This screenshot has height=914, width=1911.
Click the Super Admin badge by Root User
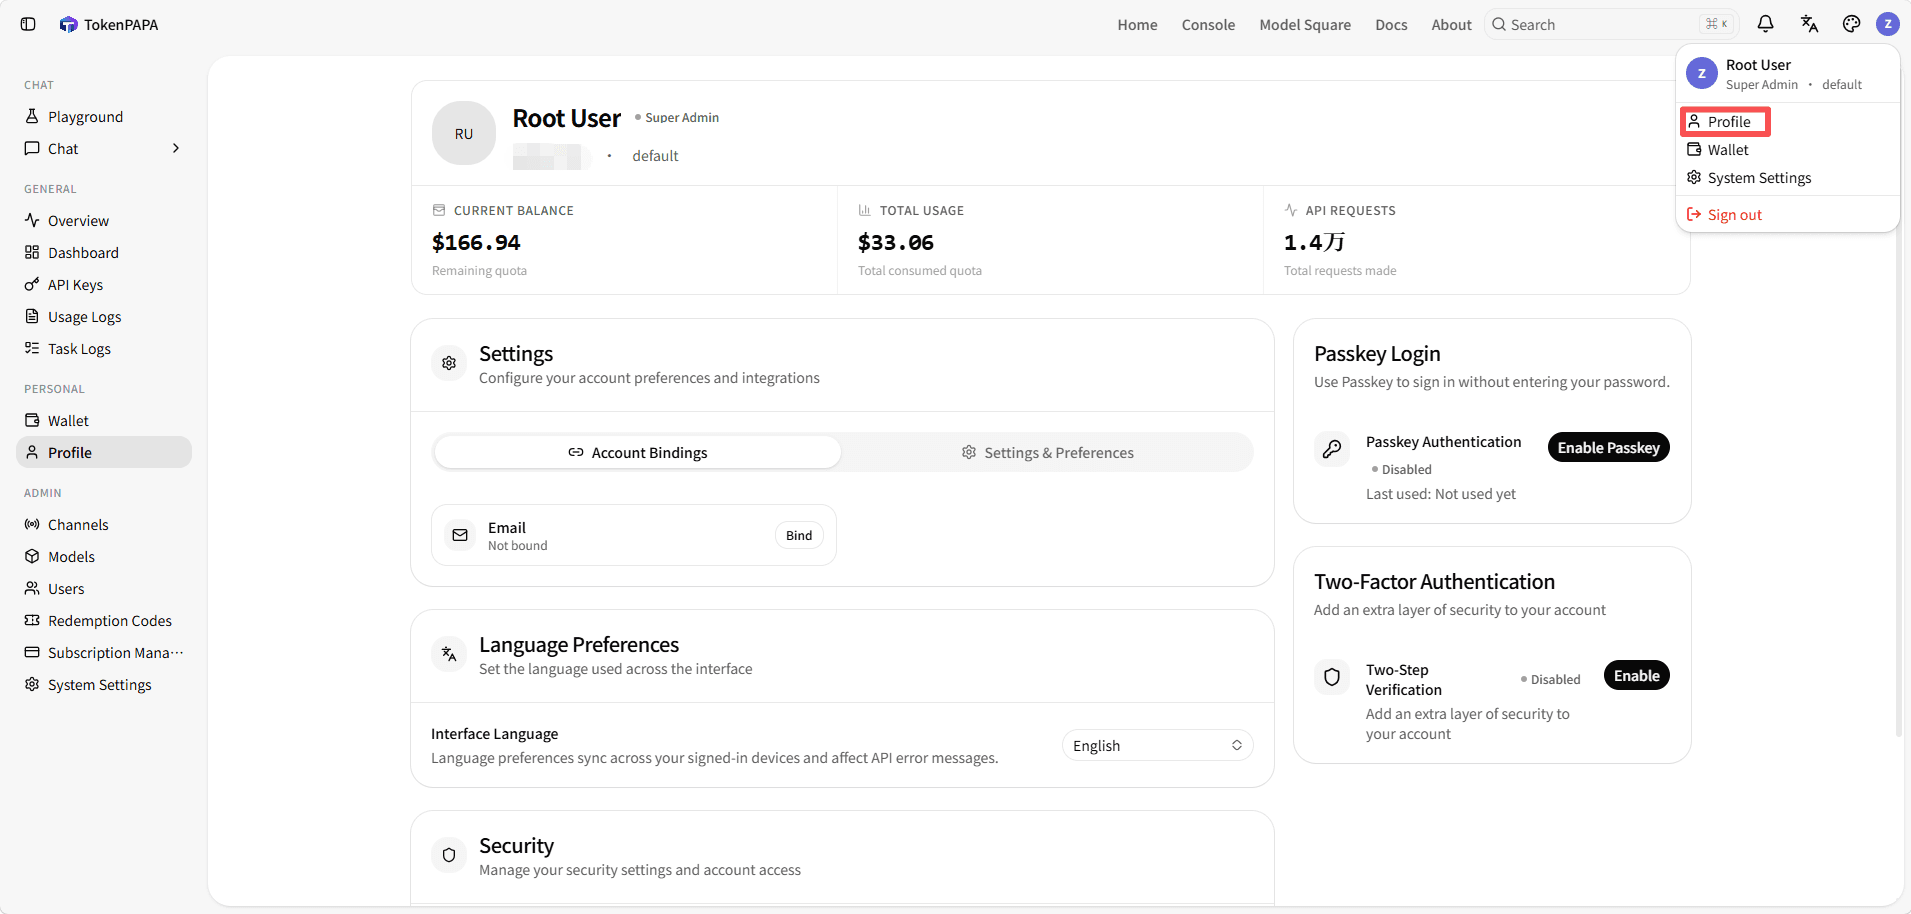(x=677, y=118)
